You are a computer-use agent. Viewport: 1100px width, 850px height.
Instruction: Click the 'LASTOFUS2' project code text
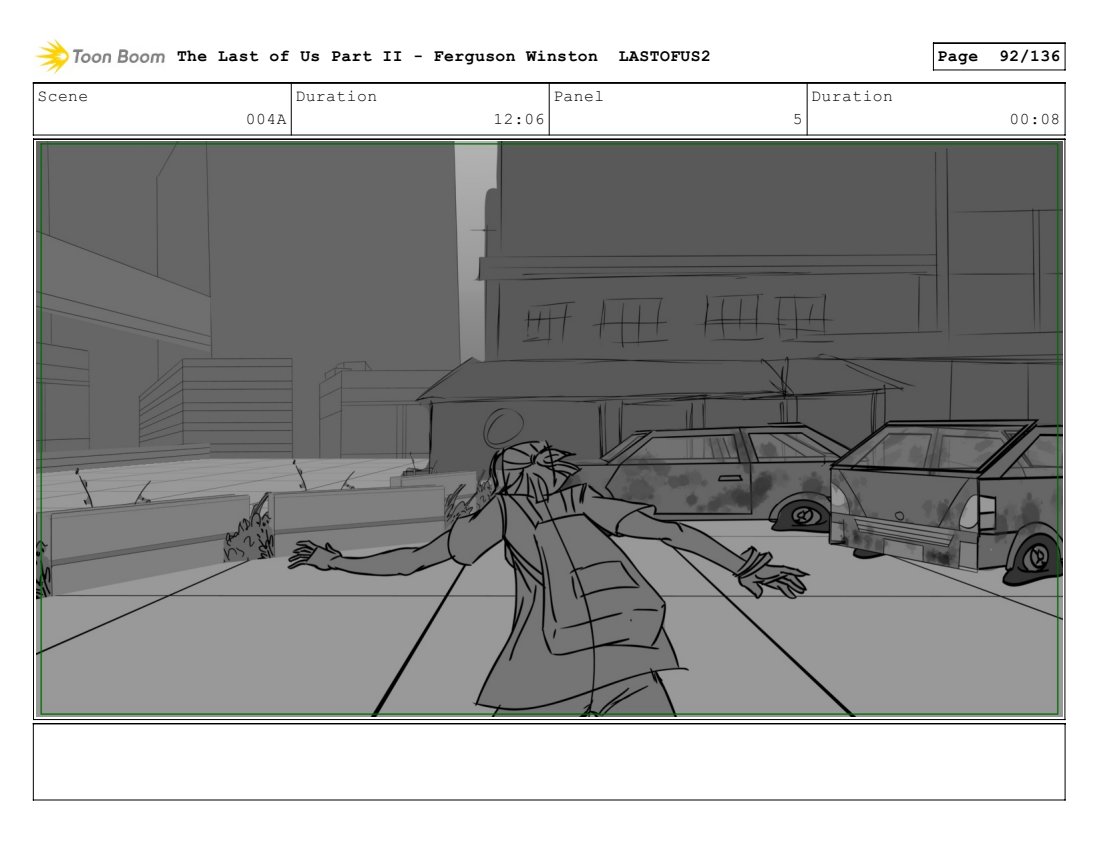tap(664, 56)
